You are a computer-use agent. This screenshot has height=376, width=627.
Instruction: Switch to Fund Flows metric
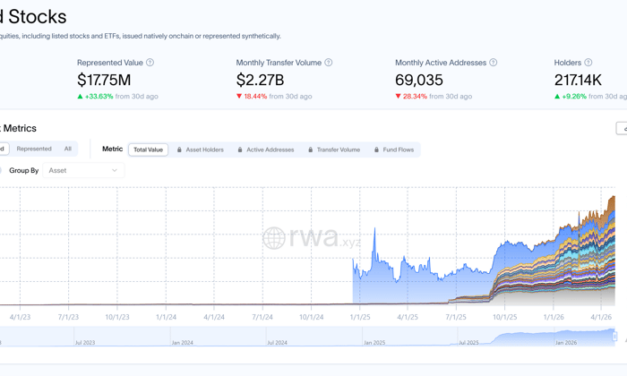coord(394,150)
